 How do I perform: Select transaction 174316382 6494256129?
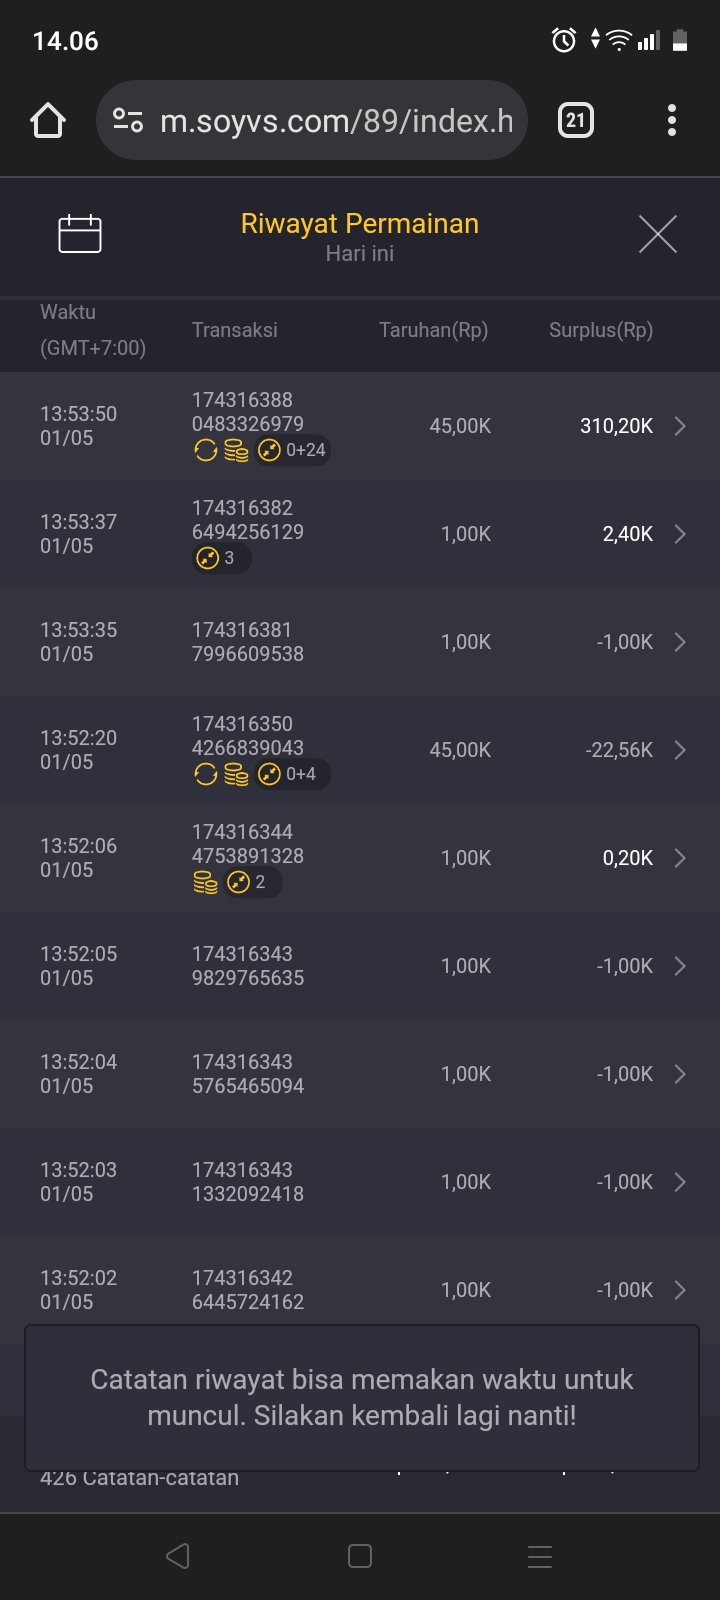coord(248,520)
